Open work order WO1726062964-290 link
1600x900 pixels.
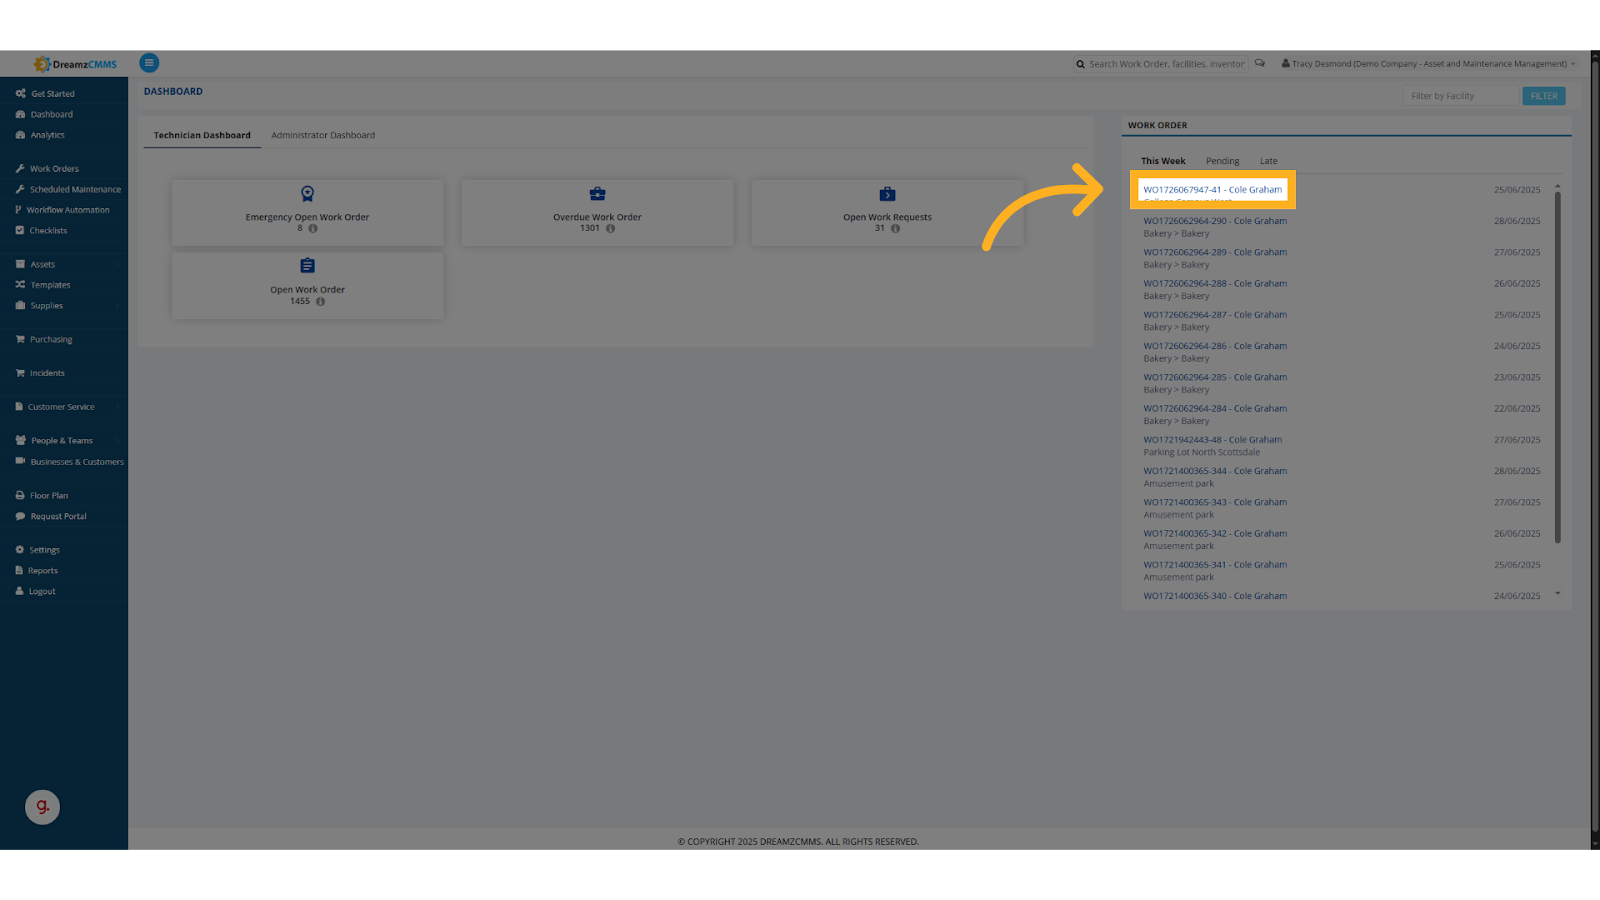1215,221
